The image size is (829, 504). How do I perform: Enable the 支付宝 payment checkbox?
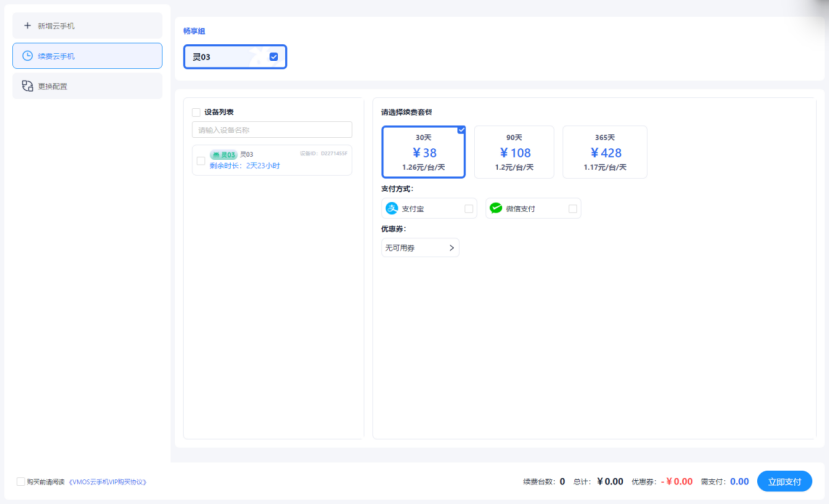point(469,209)
